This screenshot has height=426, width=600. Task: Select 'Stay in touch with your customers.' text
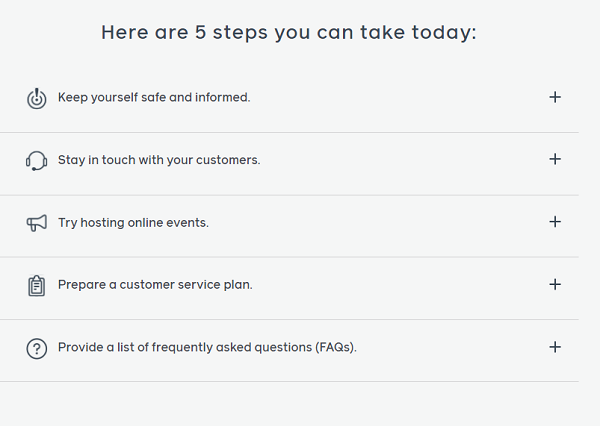click(x=159, y=160)
